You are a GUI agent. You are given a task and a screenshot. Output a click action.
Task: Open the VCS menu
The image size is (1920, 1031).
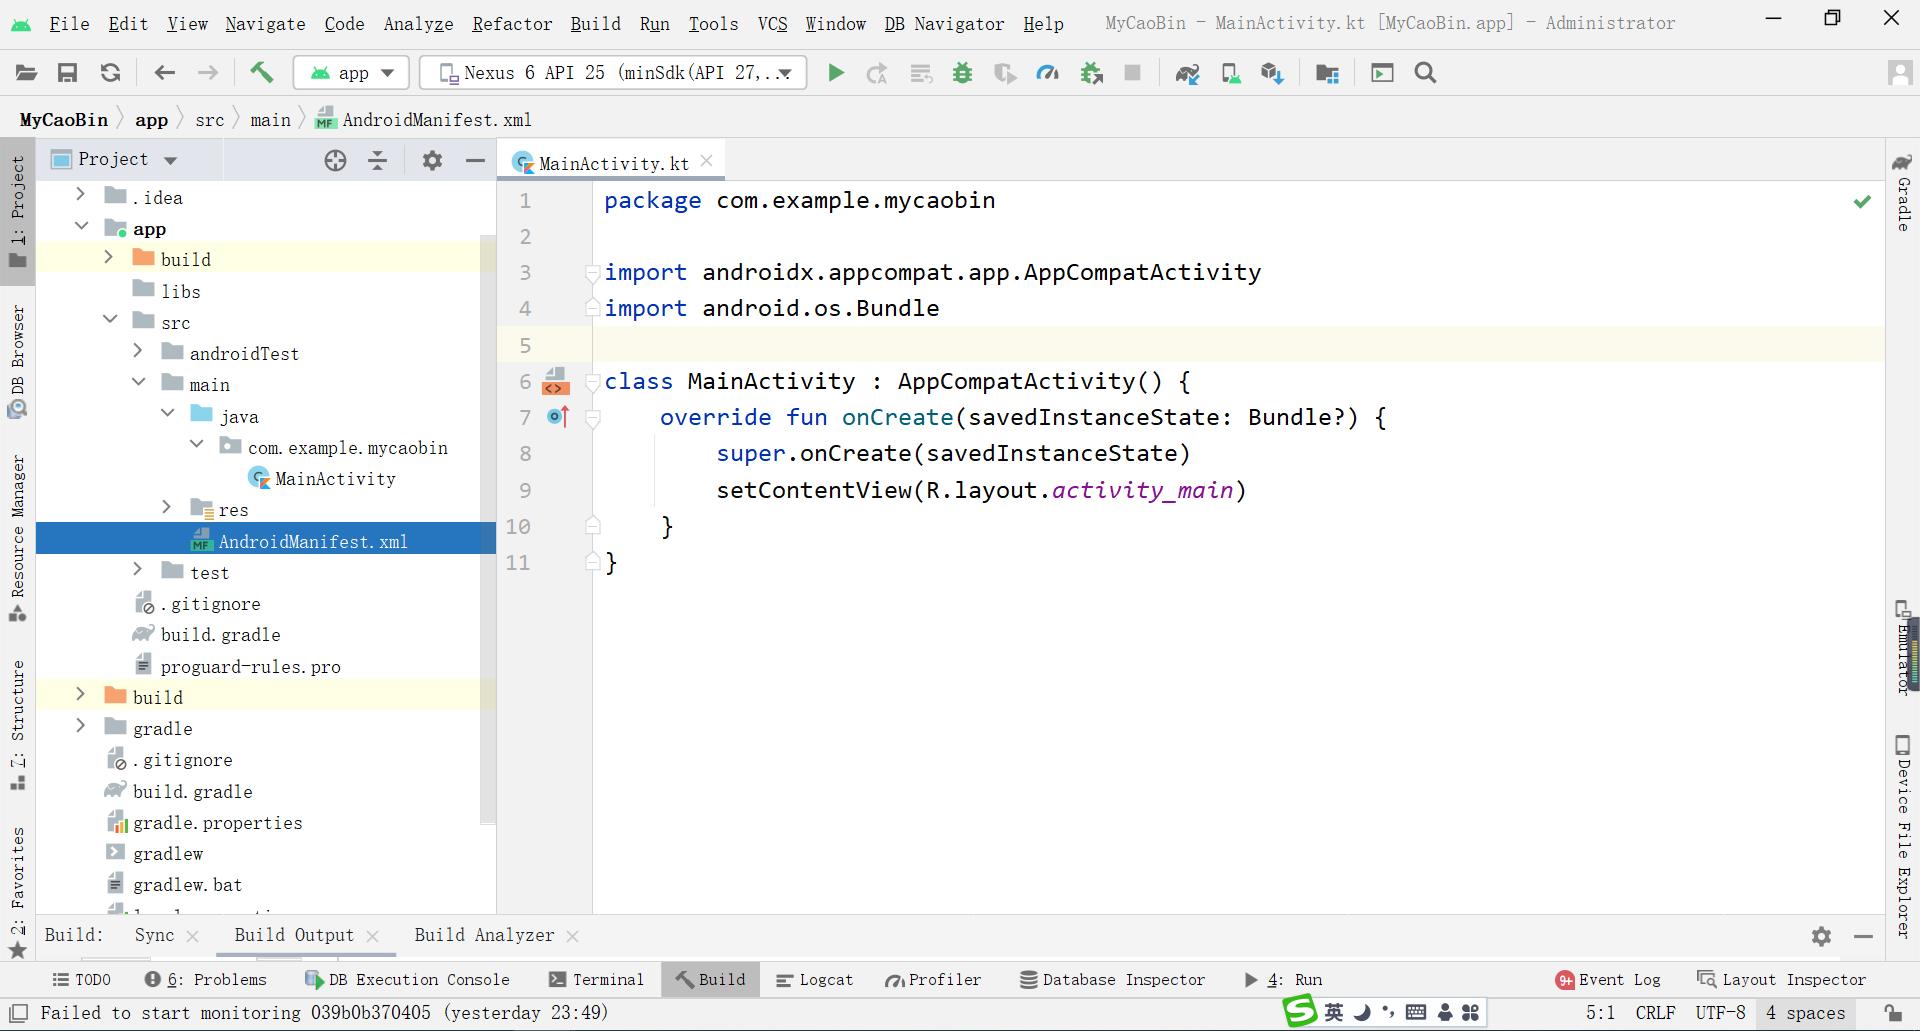[772, 23]
